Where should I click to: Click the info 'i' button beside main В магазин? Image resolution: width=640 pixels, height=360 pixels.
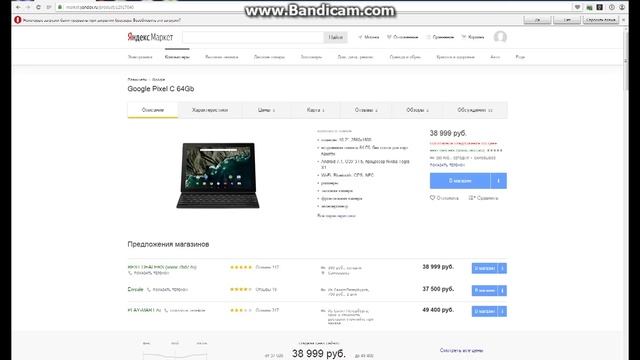point(498,181)
